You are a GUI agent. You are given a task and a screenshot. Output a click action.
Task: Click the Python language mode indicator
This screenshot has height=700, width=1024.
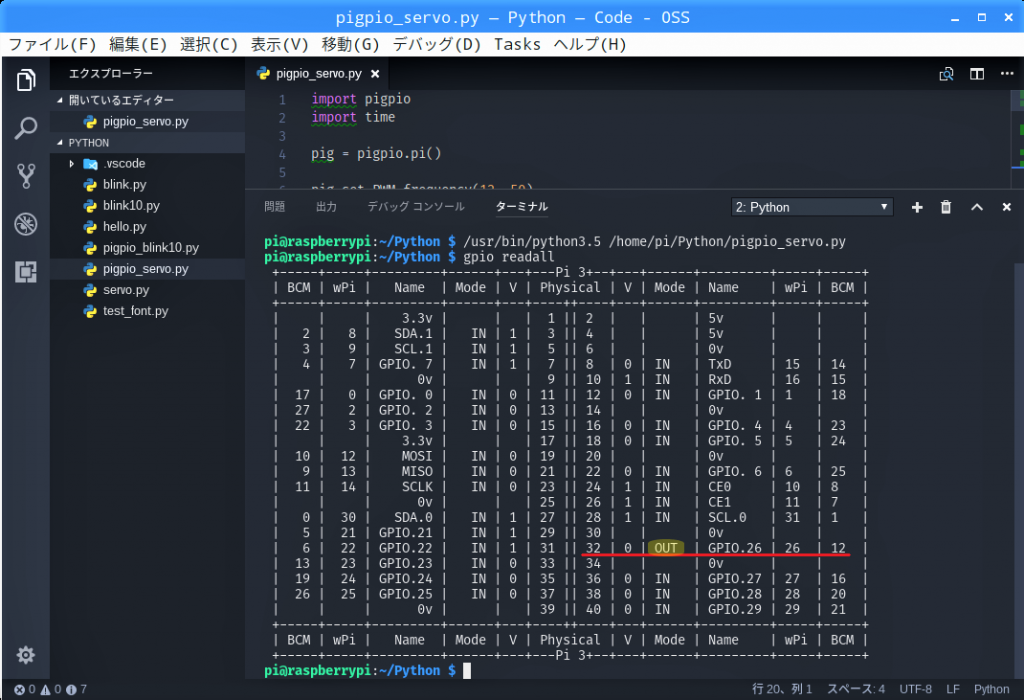pyautogui.click(x=991, y=689)
